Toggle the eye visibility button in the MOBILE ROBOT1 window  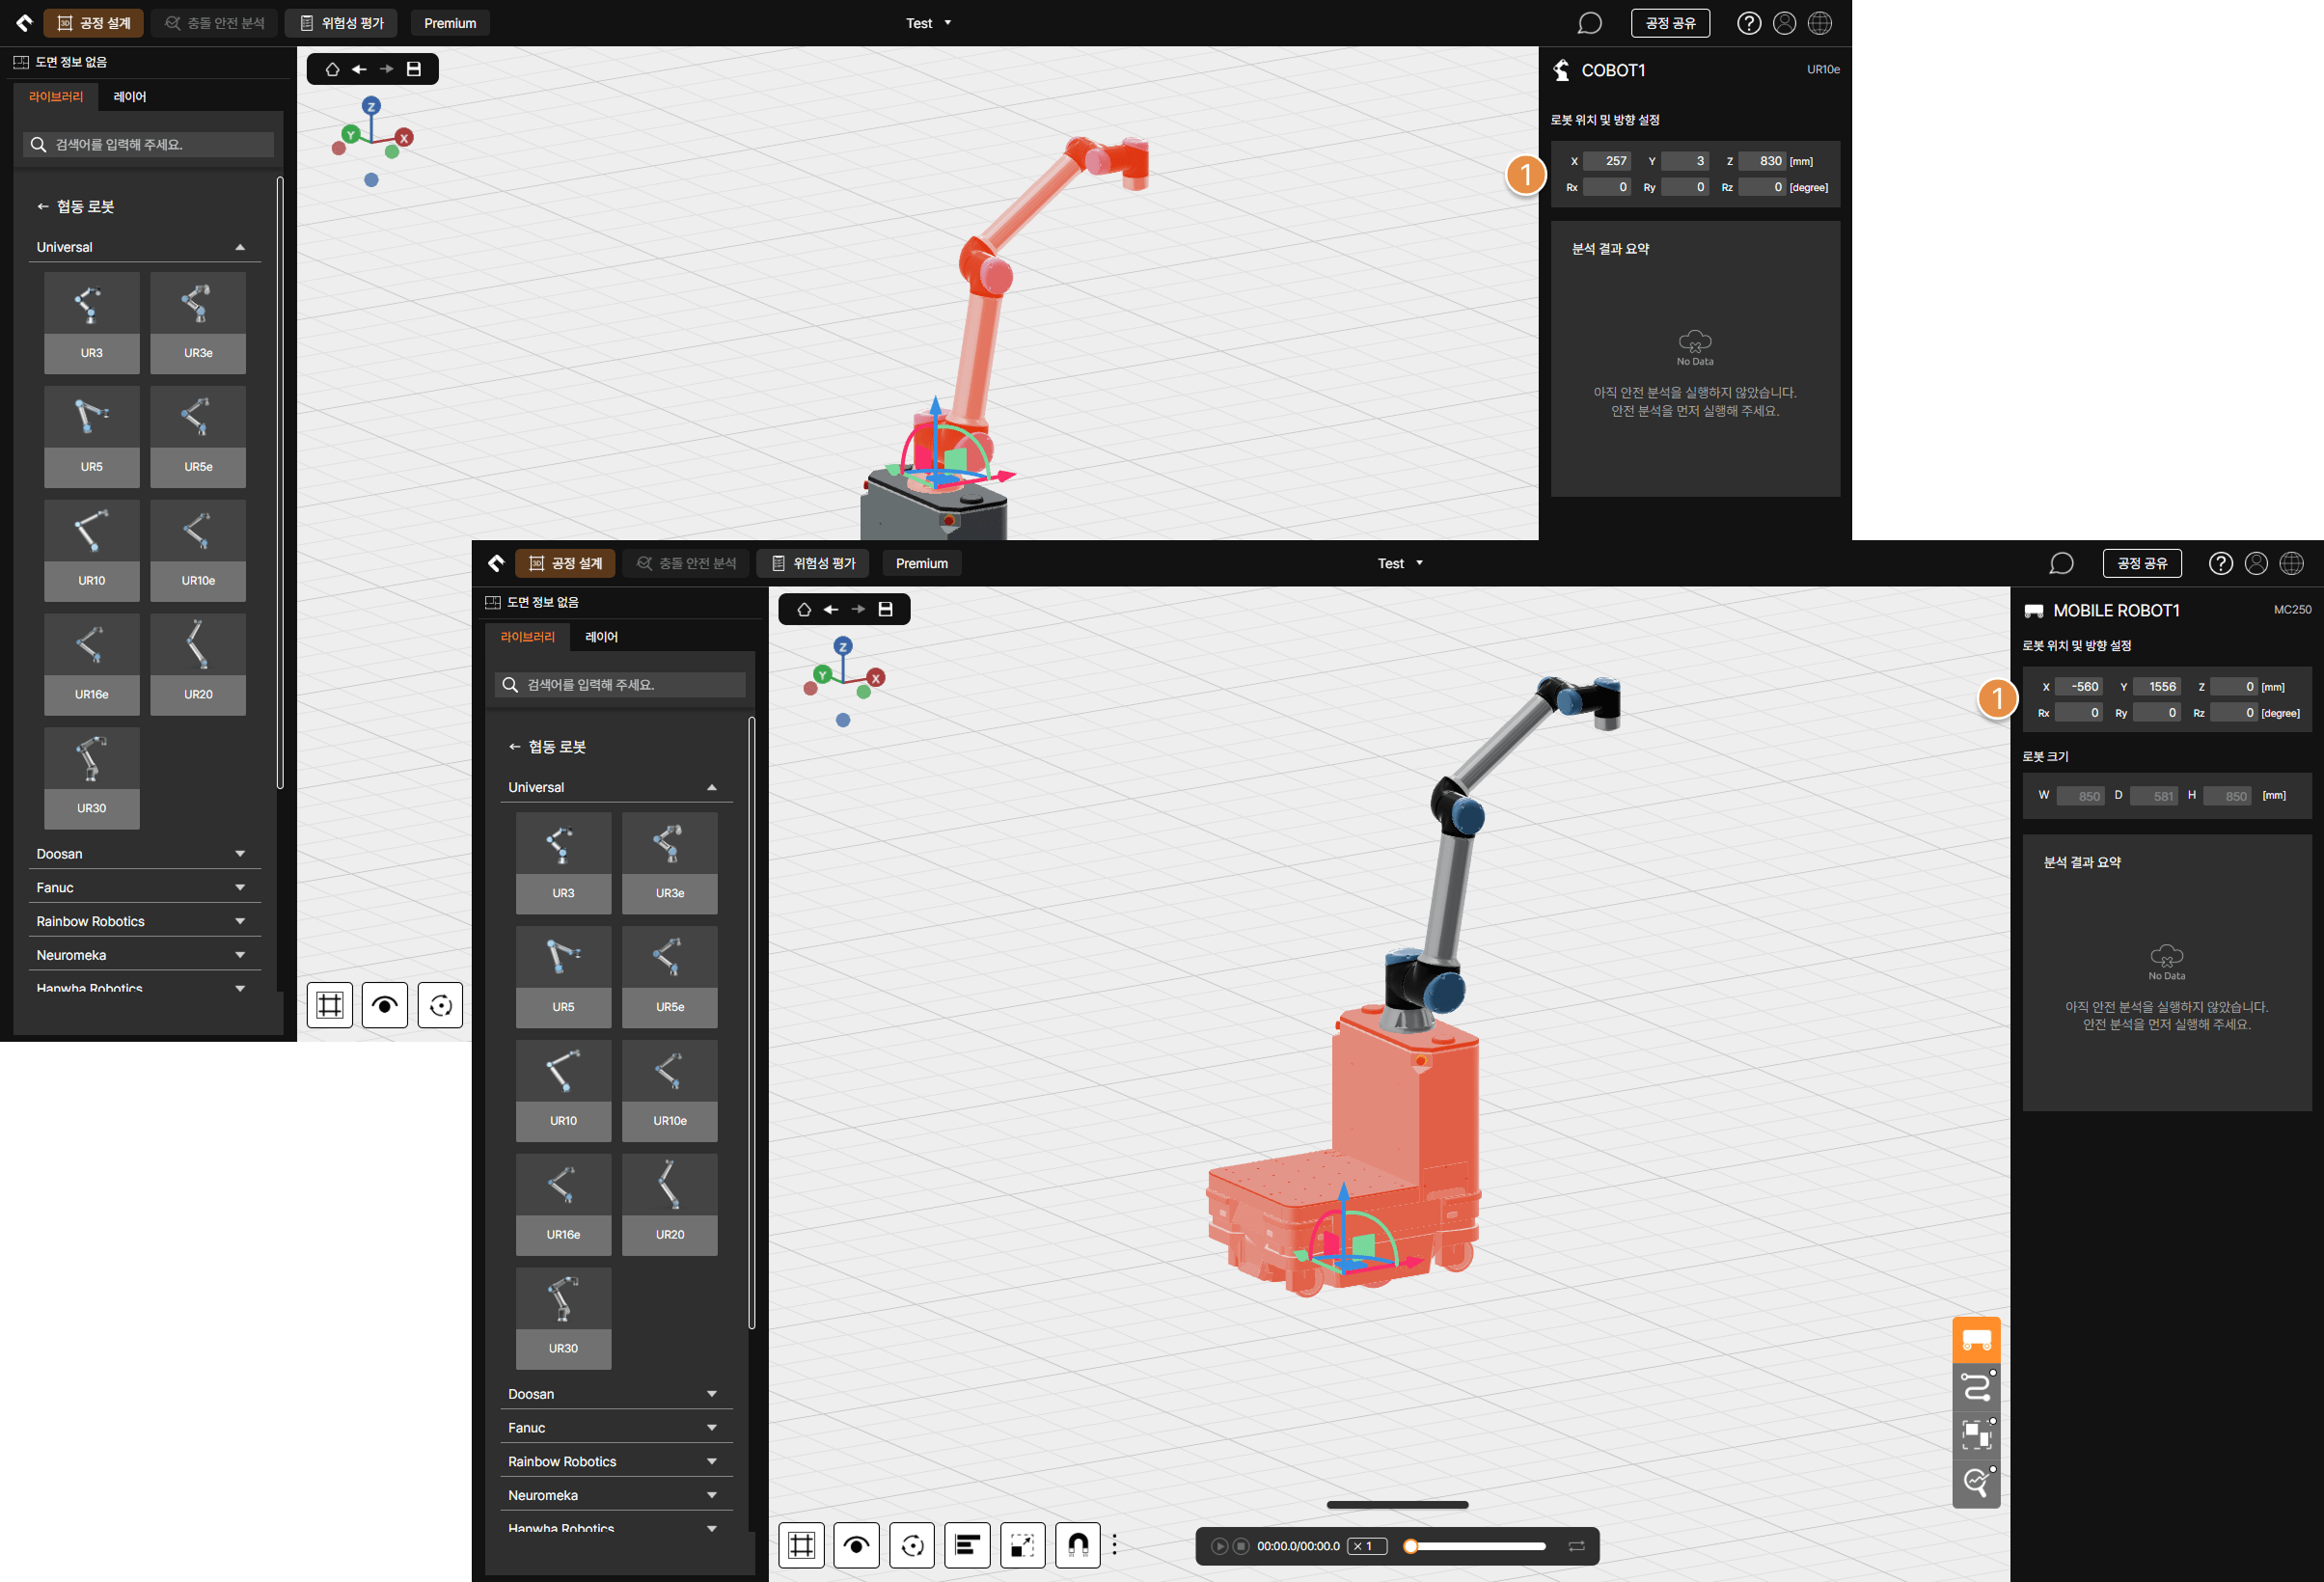856,1545
